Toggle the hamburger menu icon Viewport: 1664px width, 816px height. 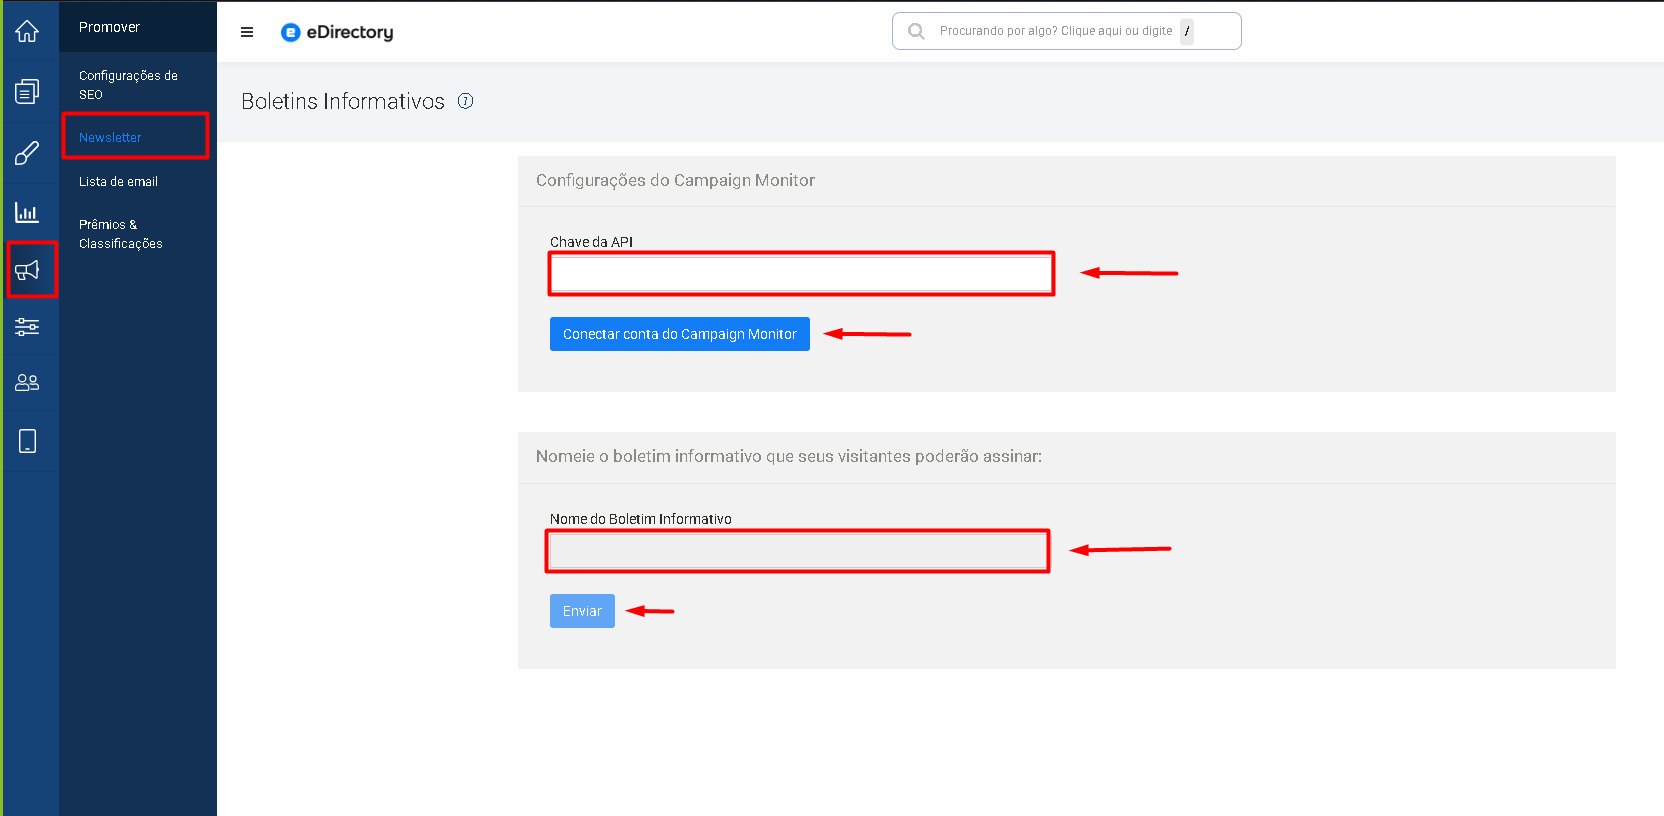[247, 32]
